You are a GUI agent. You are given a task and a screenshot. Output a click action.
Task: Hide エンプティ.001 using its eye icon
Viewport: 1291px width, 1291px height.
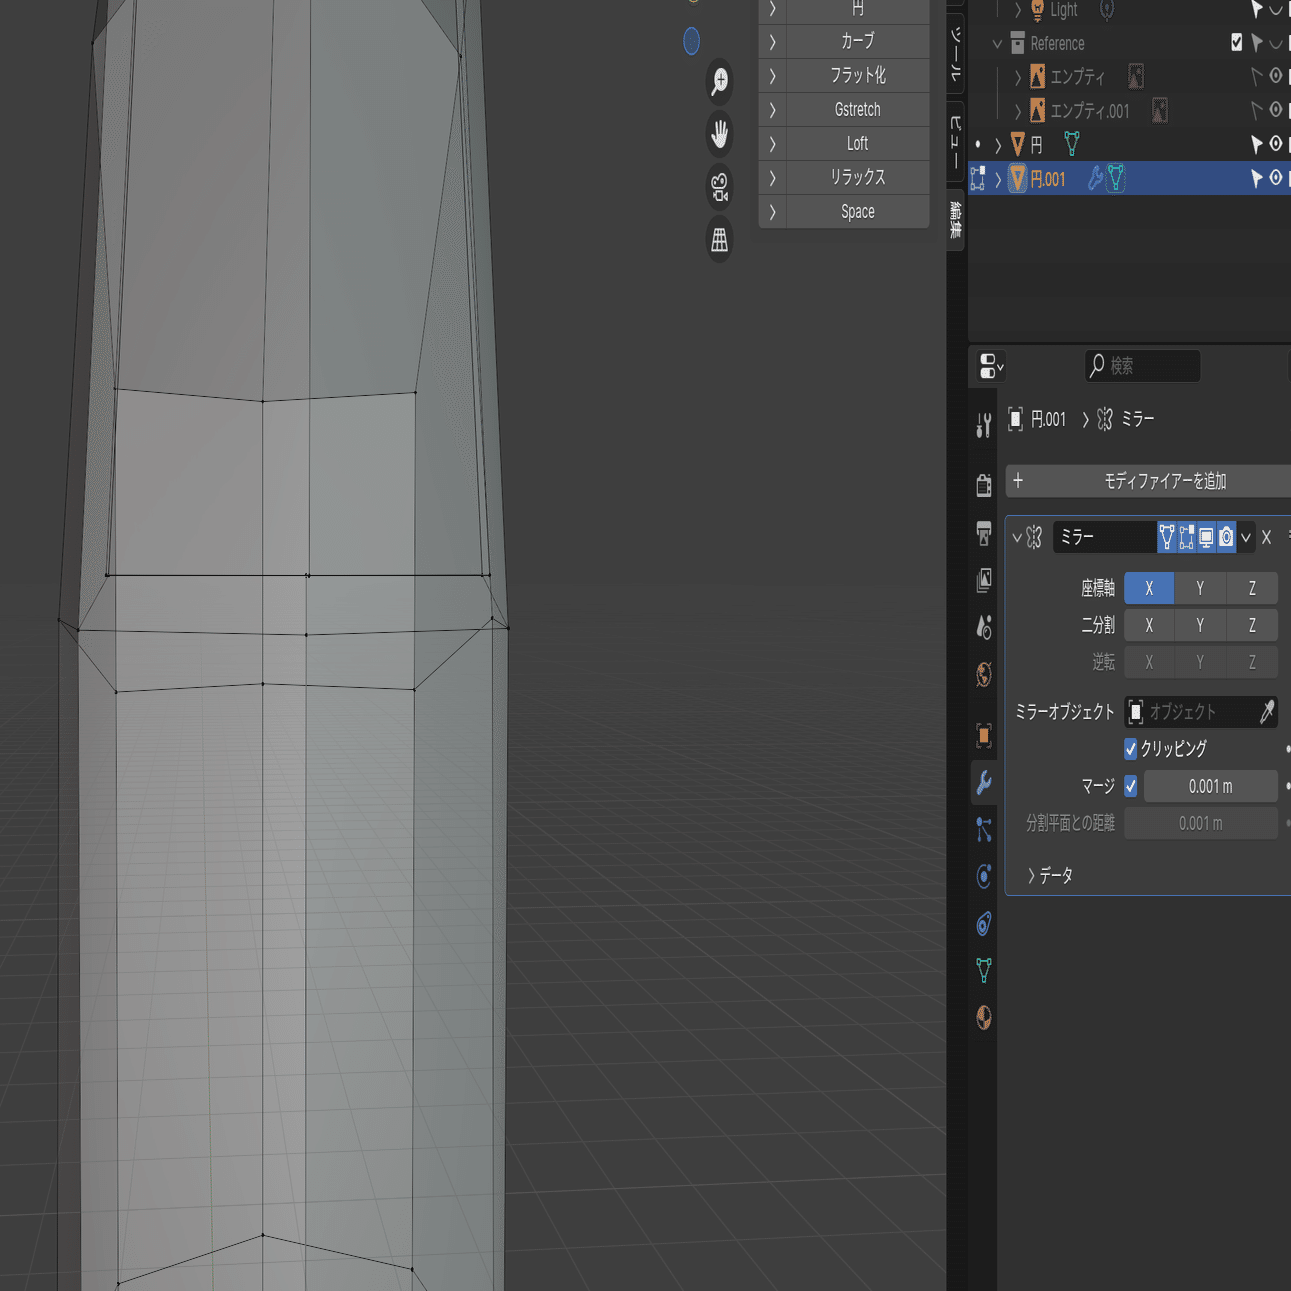(1276, 109)
